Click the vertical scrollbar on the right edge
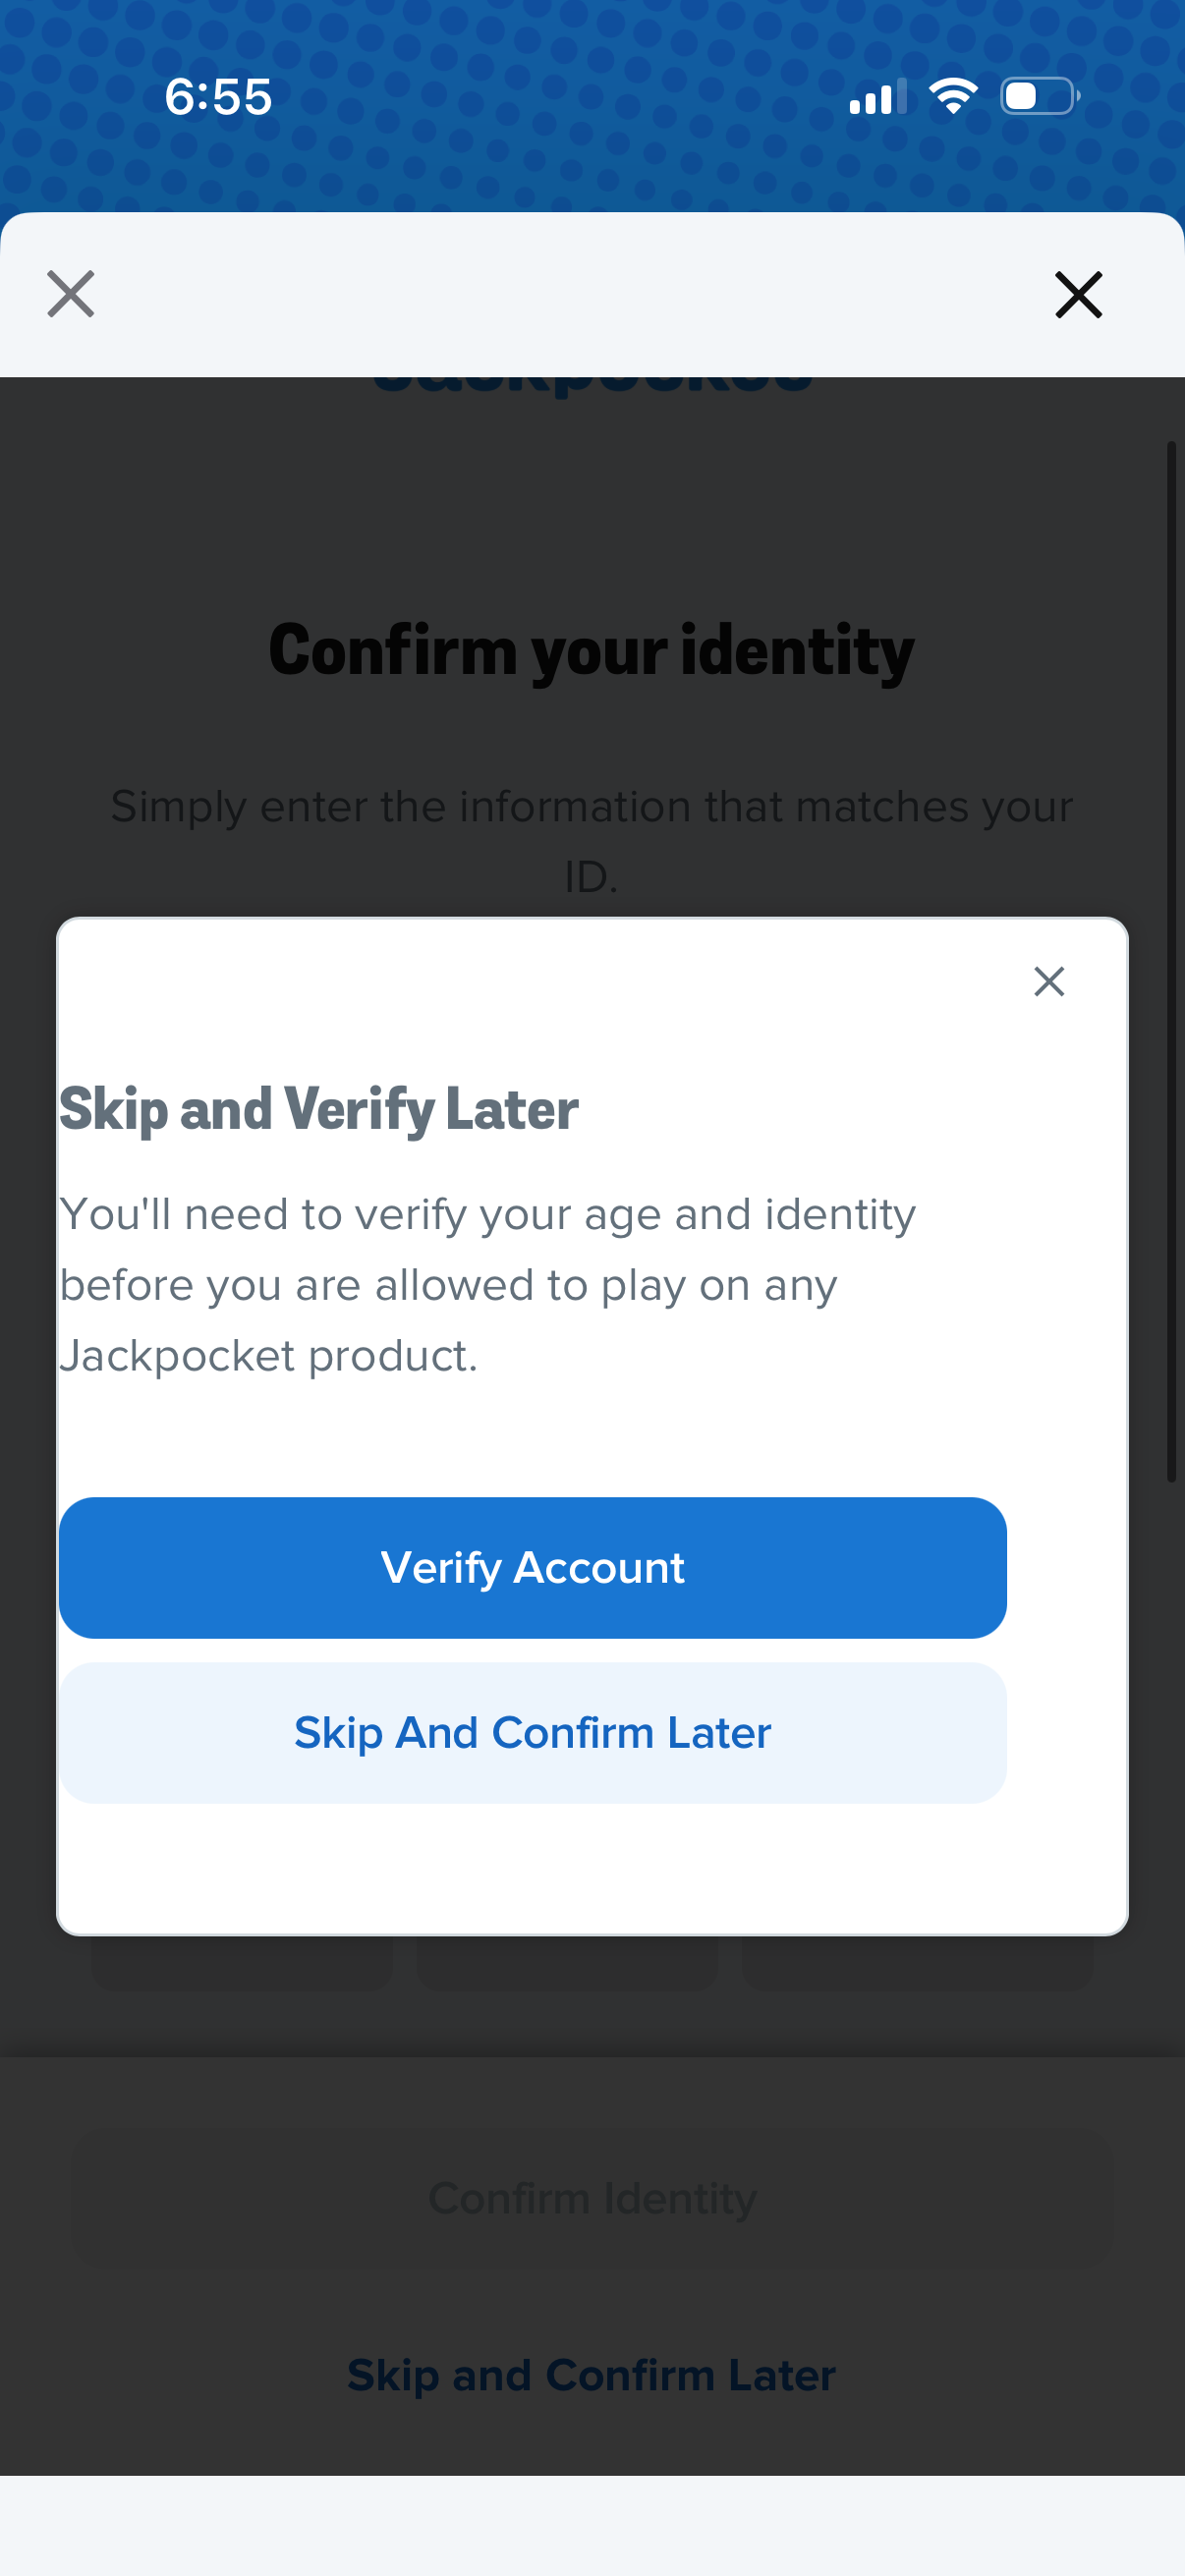 (x=1171, y=960)
